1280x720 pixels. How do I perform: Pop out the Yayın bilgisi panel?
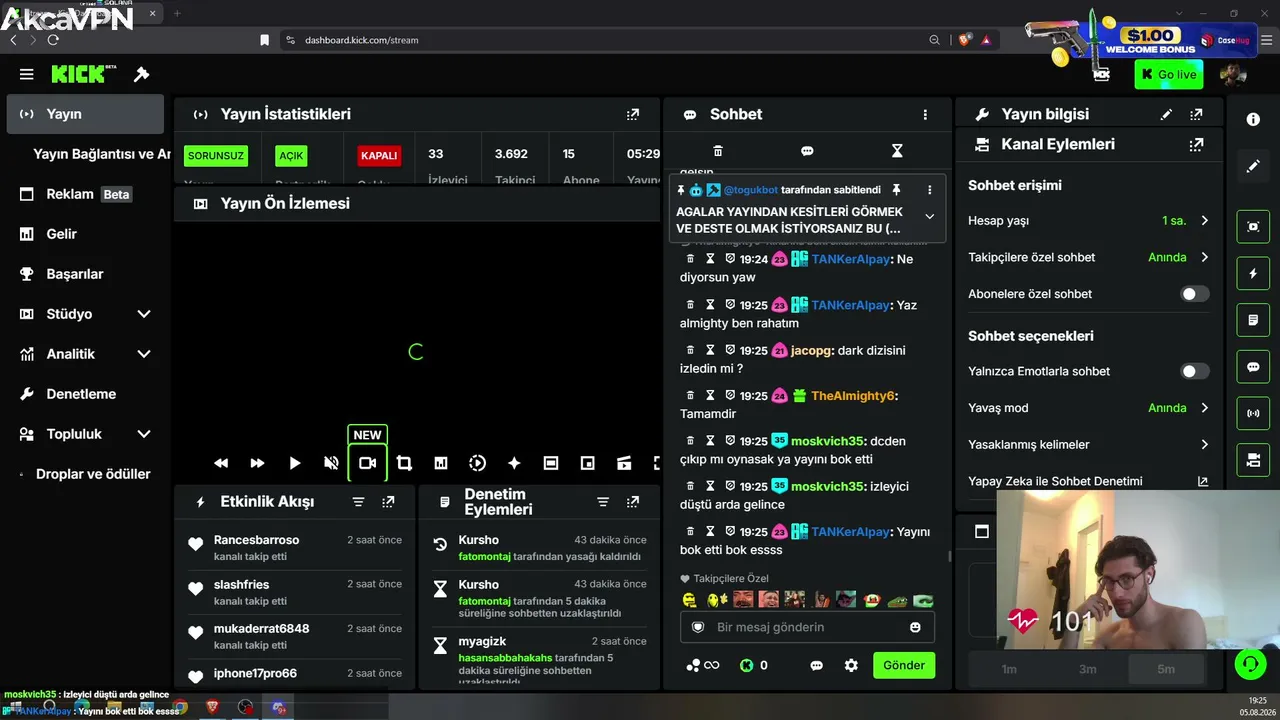click(1196, 115)
